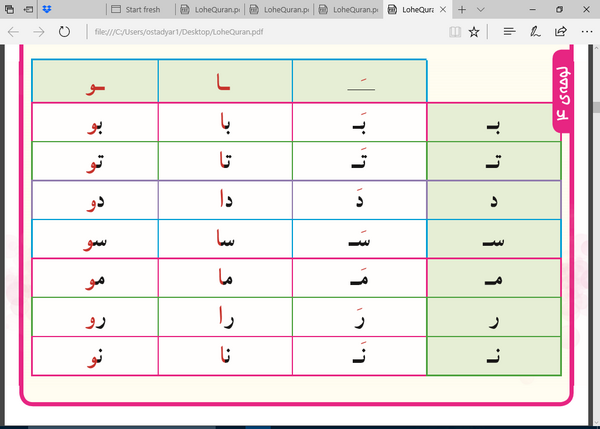Switch to the pinned Dropbox tab
600x429 pixels.
(47, 9)
